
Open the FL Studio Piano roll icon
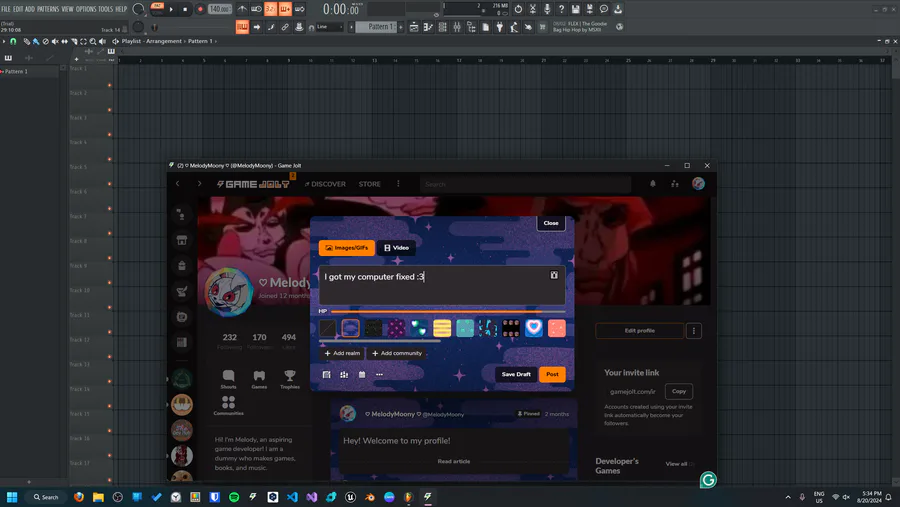point(428,27)
